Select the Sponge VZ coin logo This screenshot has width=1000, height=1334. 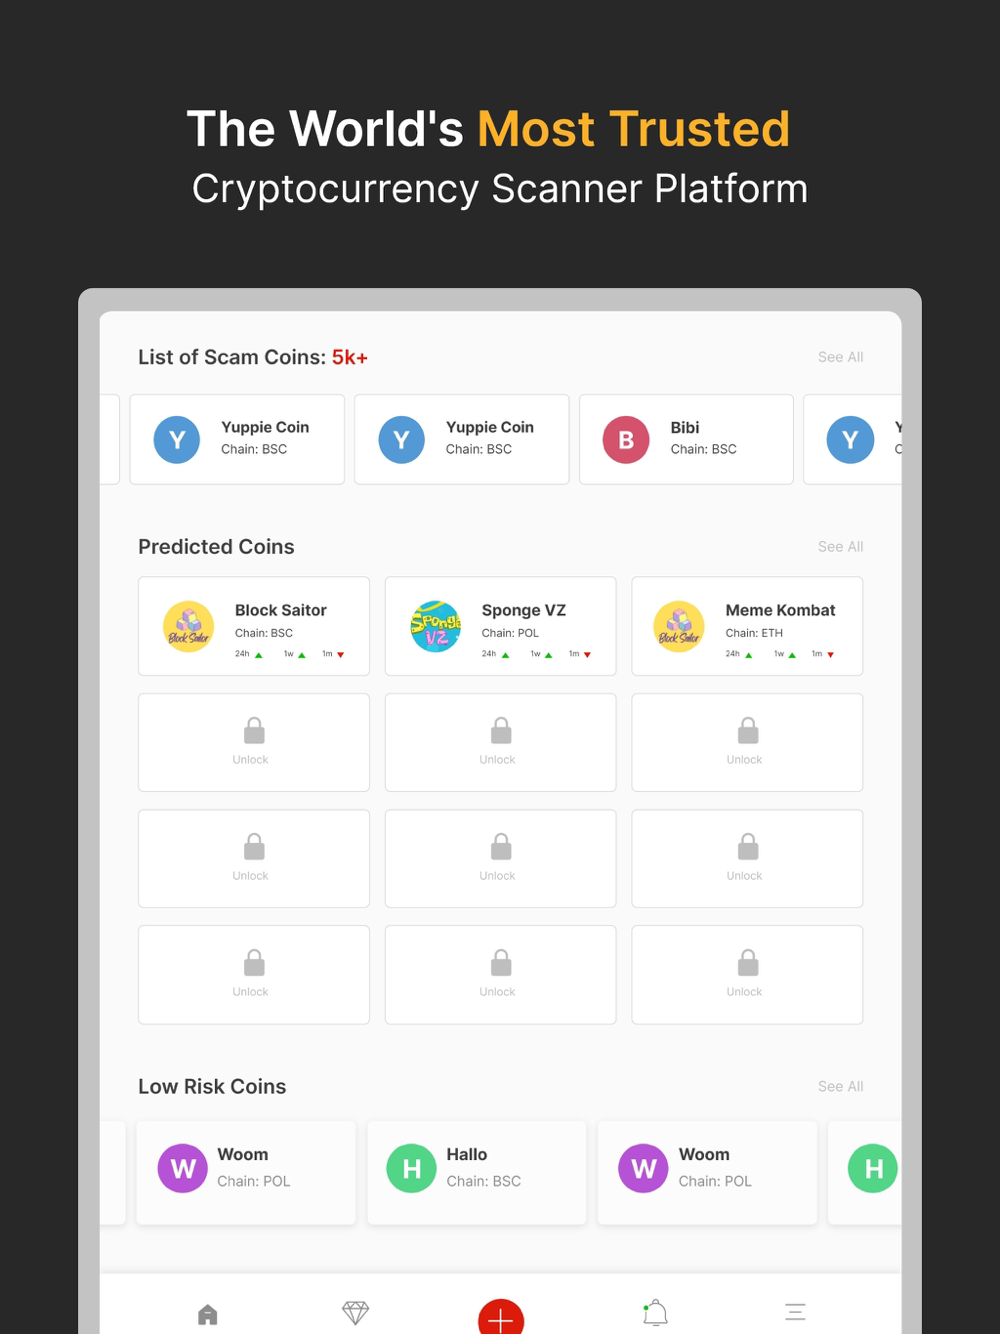(x=436, y=626)
